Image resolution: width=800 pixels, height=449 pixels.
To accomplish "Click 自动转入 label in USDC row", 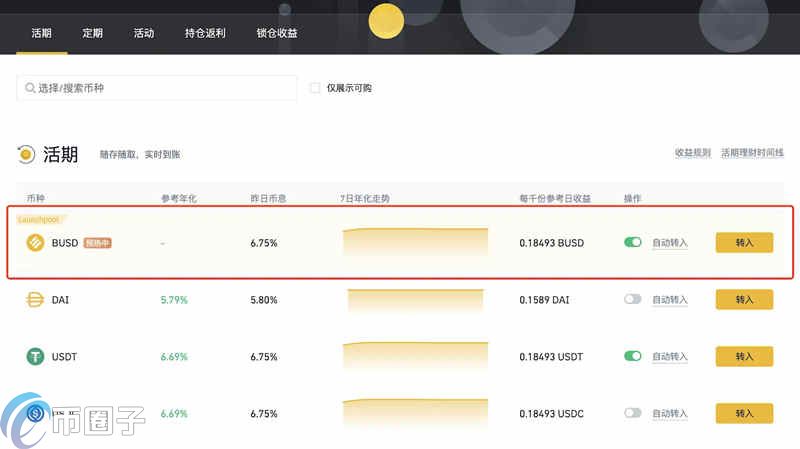I will click(670, 413).
